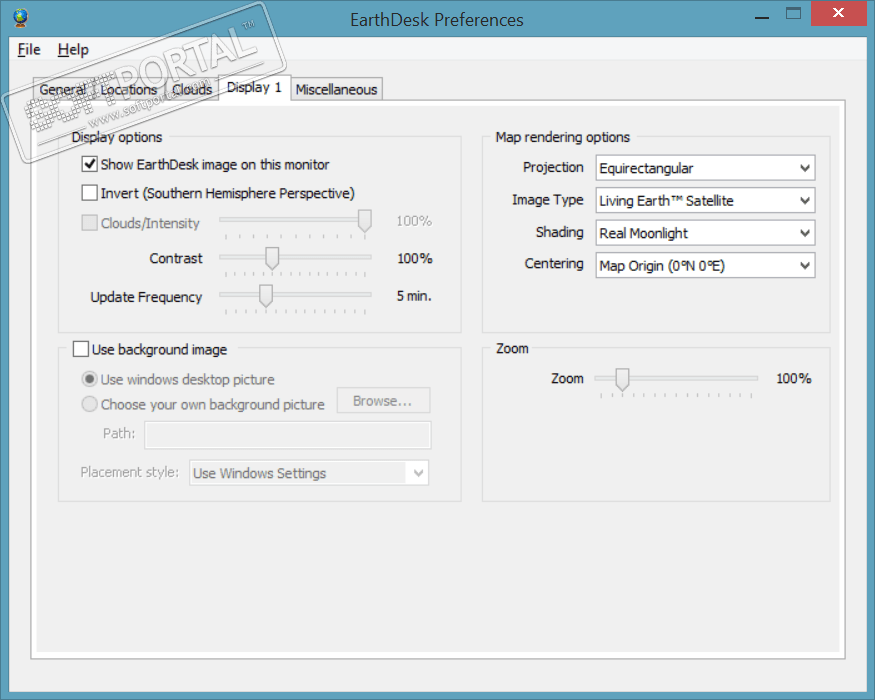The image size is (875, 700).
Task: Open the File menu
Action: [x=29, y=49]
